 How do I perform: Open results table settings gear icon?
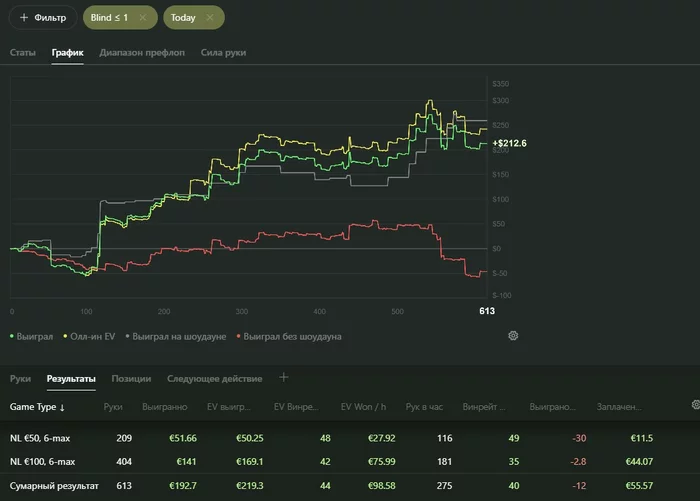point(696,405)
